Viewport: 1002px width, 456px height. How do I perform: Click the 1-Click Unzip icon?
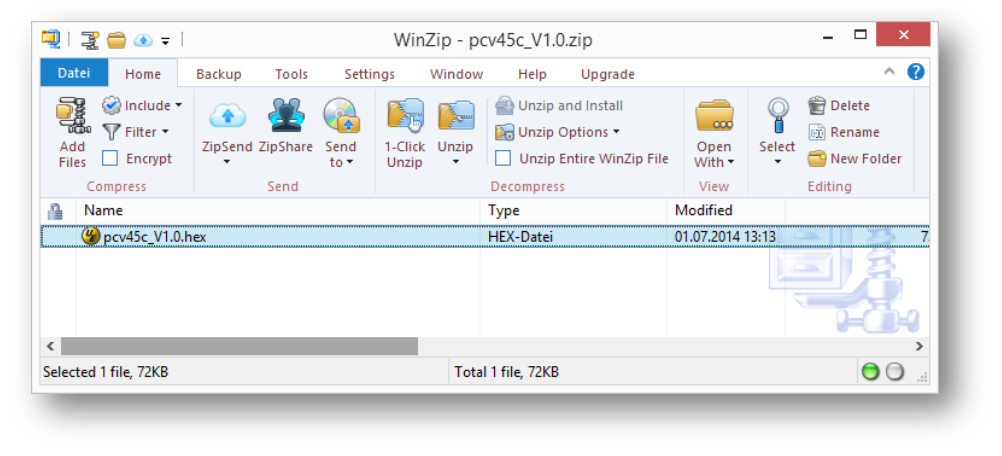pyautogui.click(x=405, y=116)
